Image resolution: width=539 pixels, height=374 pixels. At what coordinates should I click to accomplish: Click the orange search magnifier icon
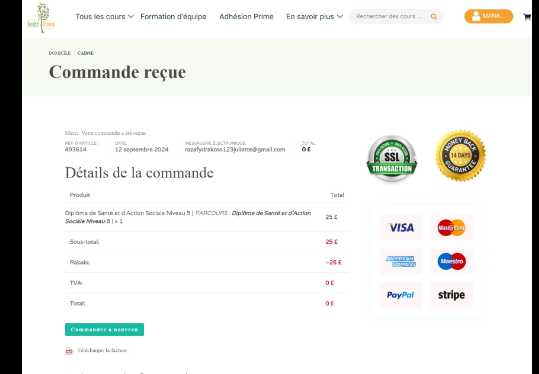[434, 16]
